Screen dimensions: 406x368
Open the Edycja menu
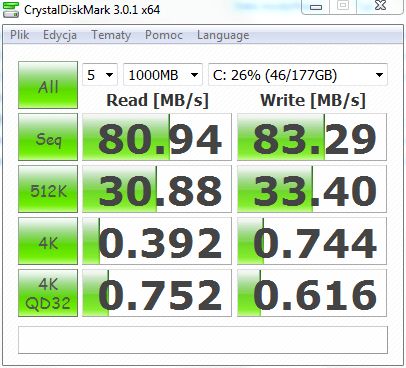(60, 35)
